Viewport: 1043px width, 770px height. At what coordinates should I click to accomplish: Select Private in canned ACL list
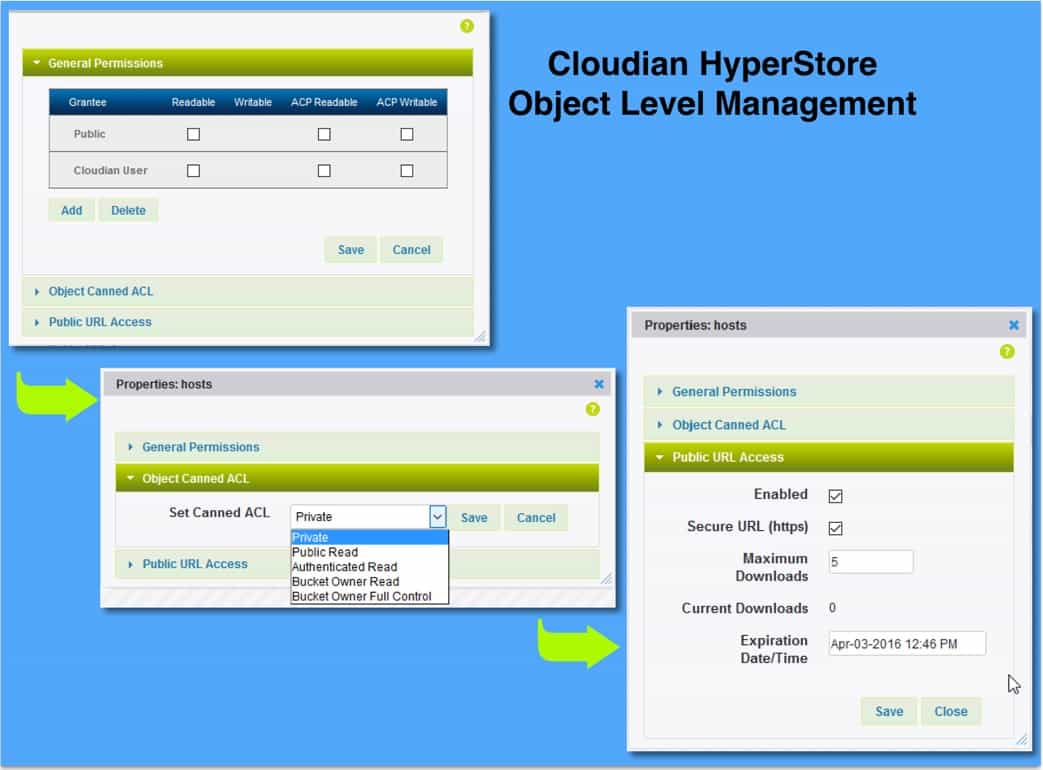[x=369, y=537]
